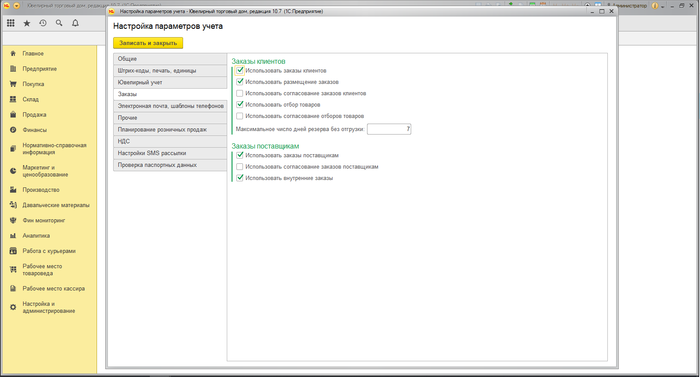Image resolution: width=700 pixels, height=377 pixels.
Task: Click the 1C logo in main title bar
Action: 6,6
